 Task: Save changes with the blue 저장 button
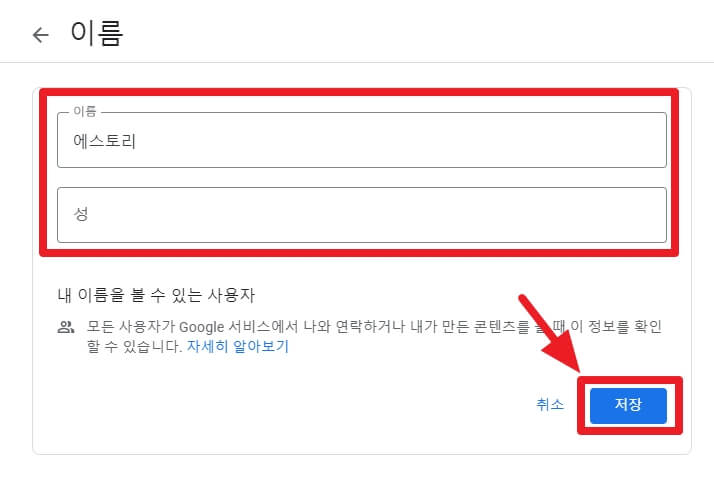pos(628,405)
